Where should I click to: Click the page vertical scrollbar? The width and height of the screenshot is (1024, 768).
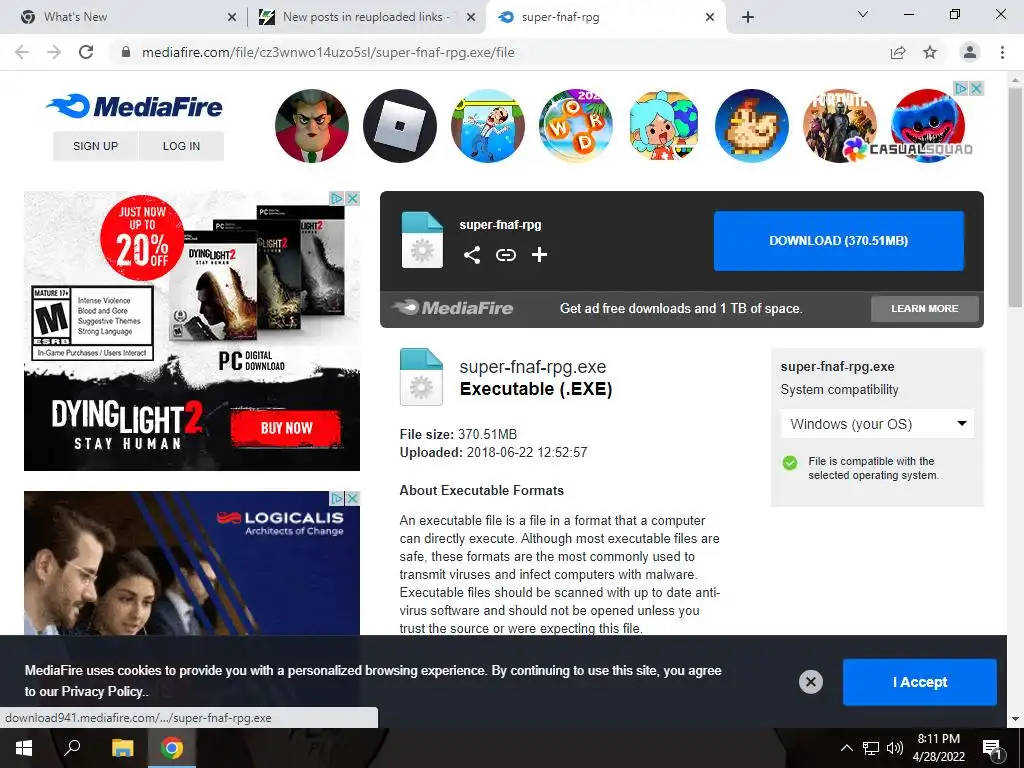click(x=1014, y=196)
